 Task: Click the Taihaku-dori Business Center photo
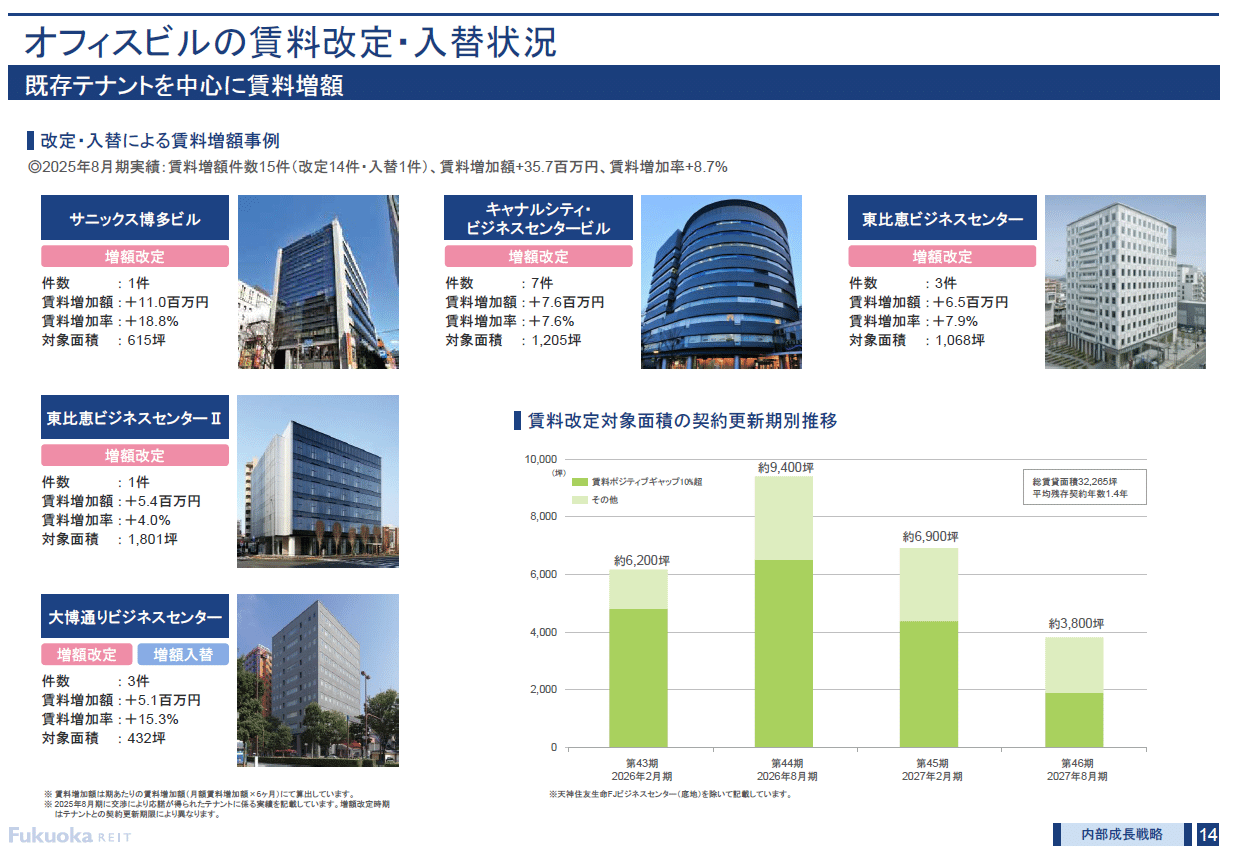[x=317, y=680]
